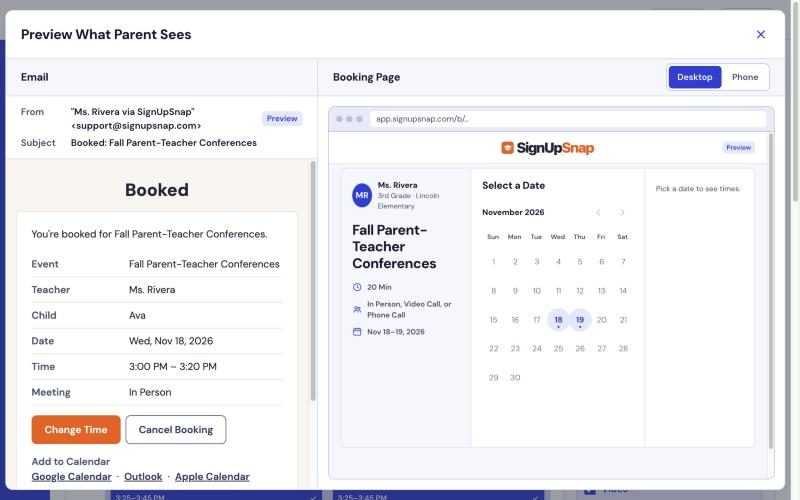Click the Teacher value Ms. Rivera in email
800x500 pixels.
(x=152, y=290)
